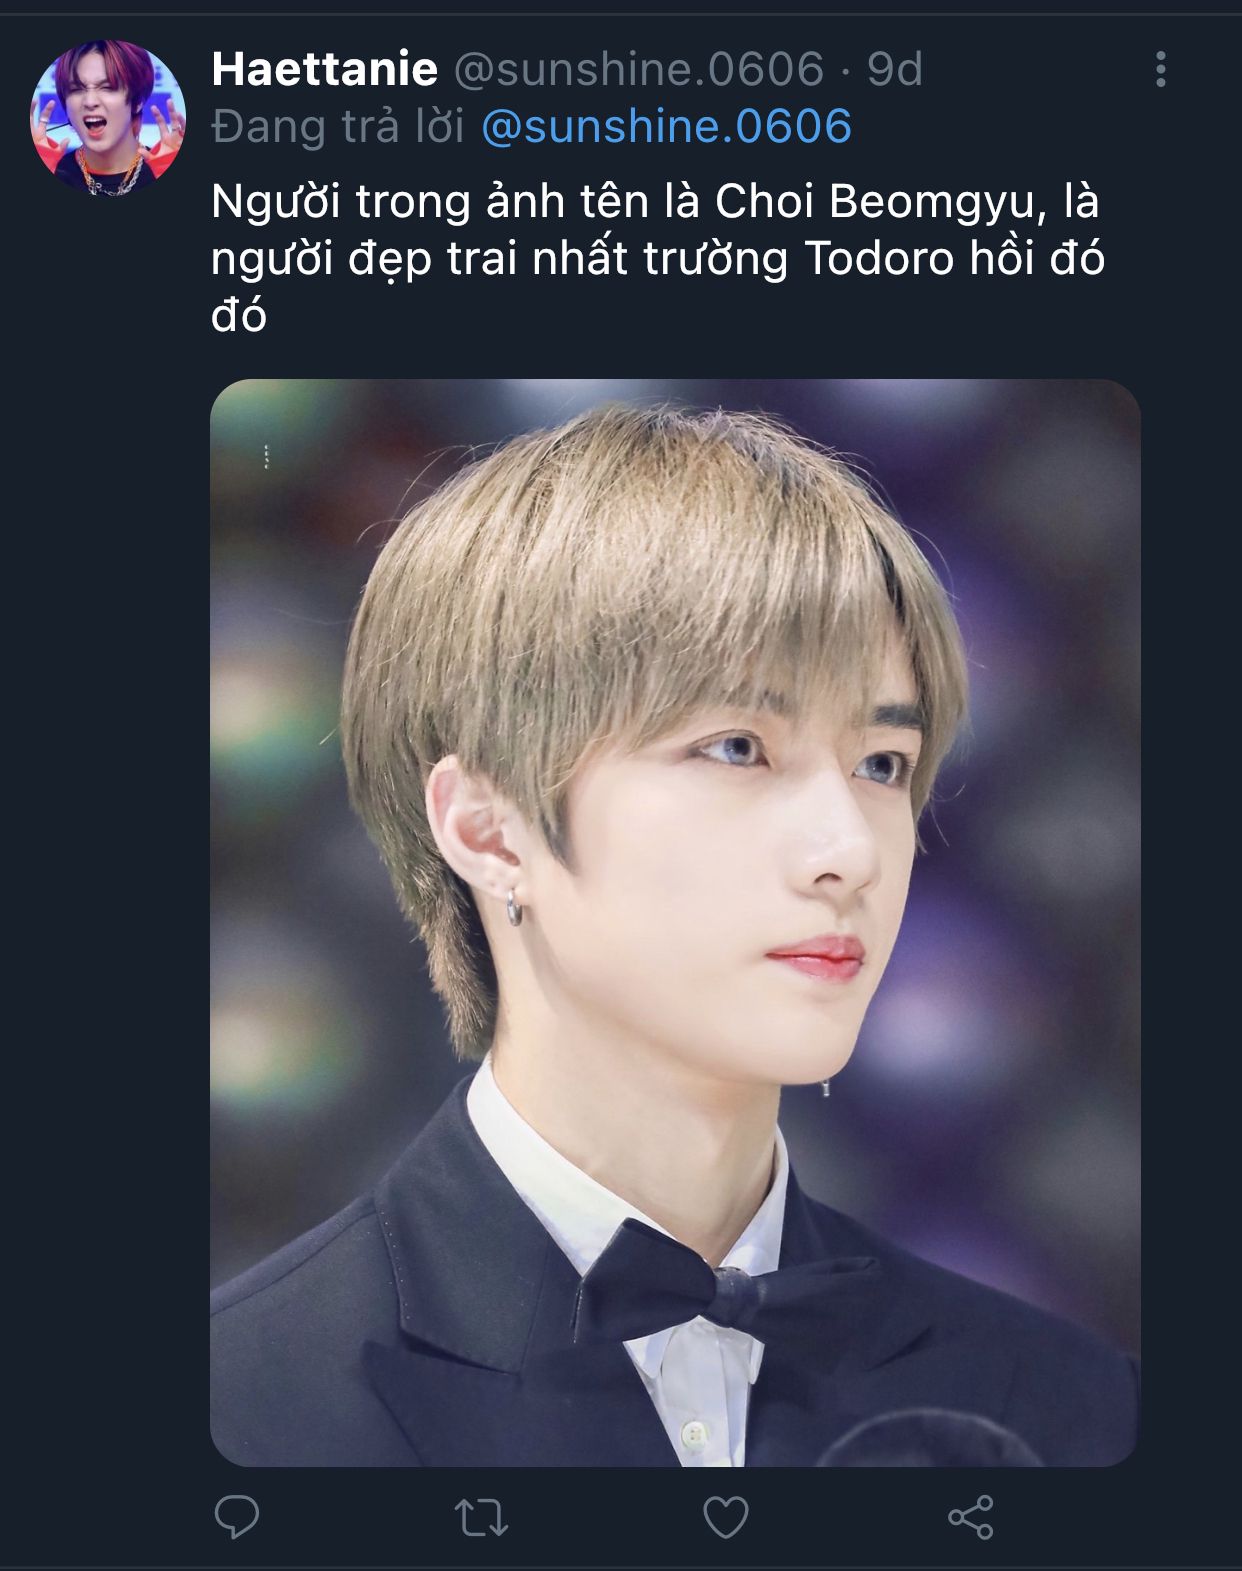Open the attached photo in the tweet

[675, 922]
